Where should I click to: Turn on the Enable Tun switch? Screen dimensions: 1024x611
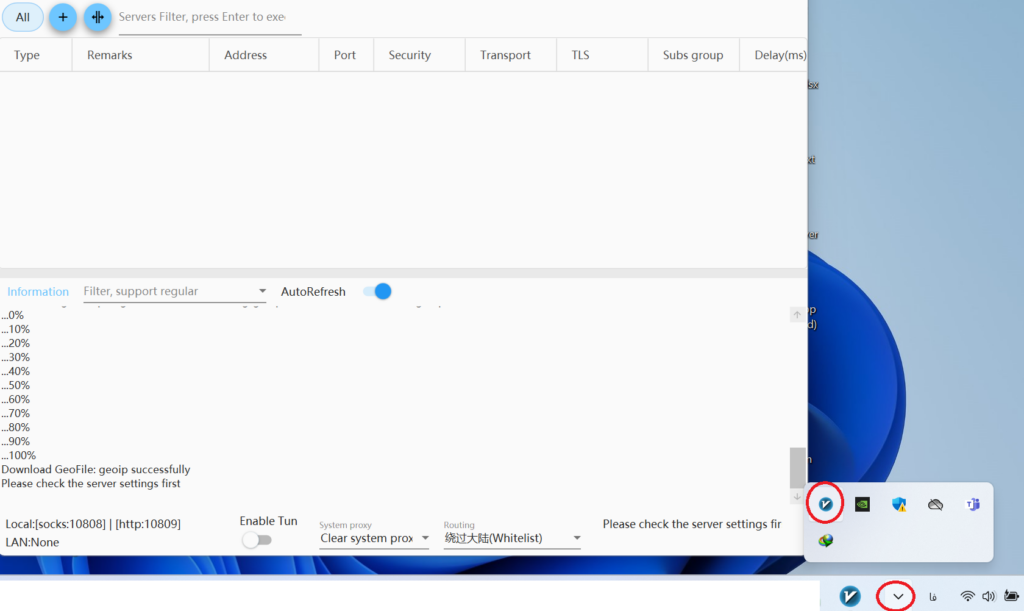[257, 540]
